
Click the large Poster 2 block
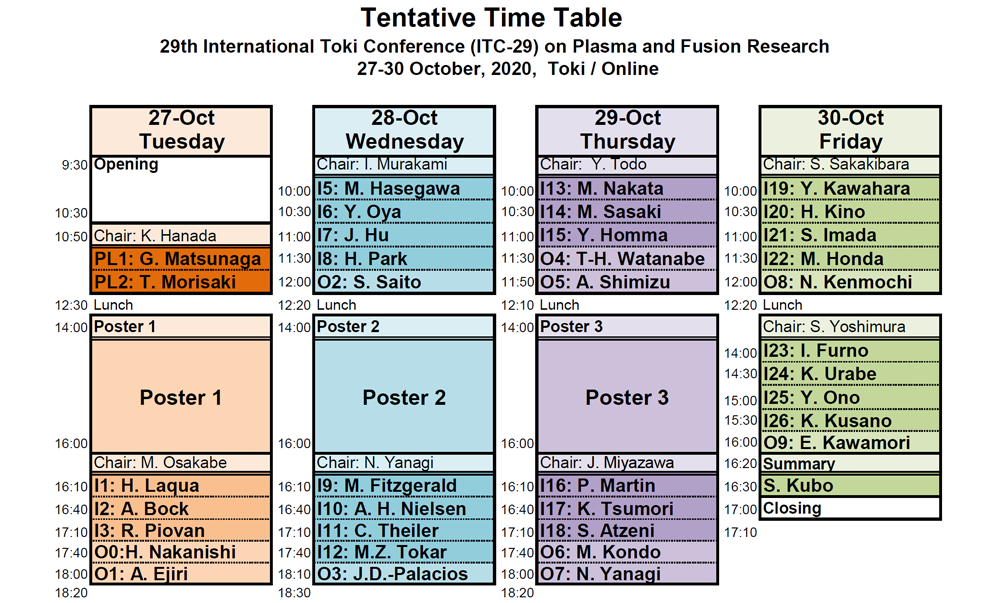[x=404, y=396]
